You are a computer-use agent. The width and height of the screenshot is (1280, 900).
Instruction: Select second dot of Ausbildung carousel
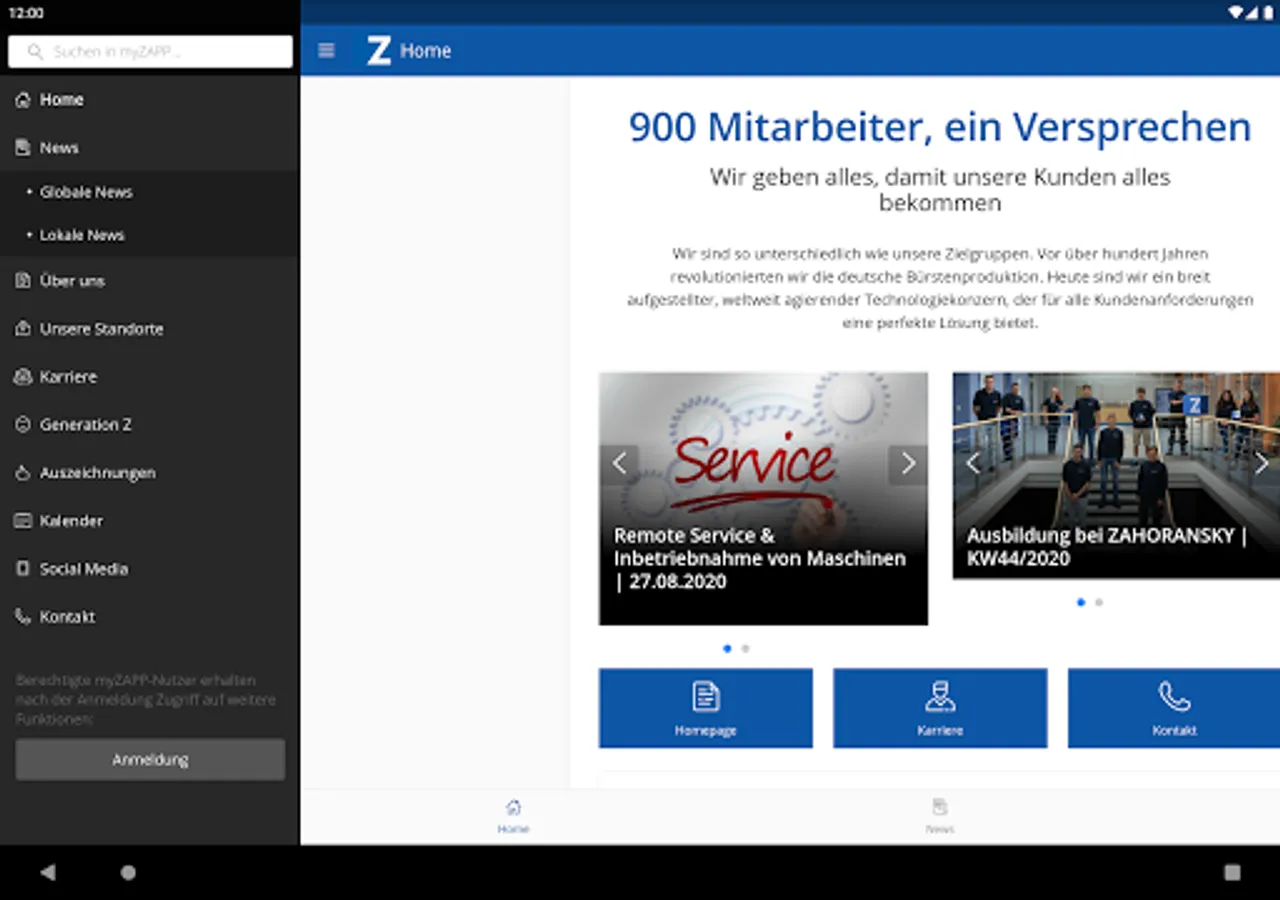[x=1099, y=602]
